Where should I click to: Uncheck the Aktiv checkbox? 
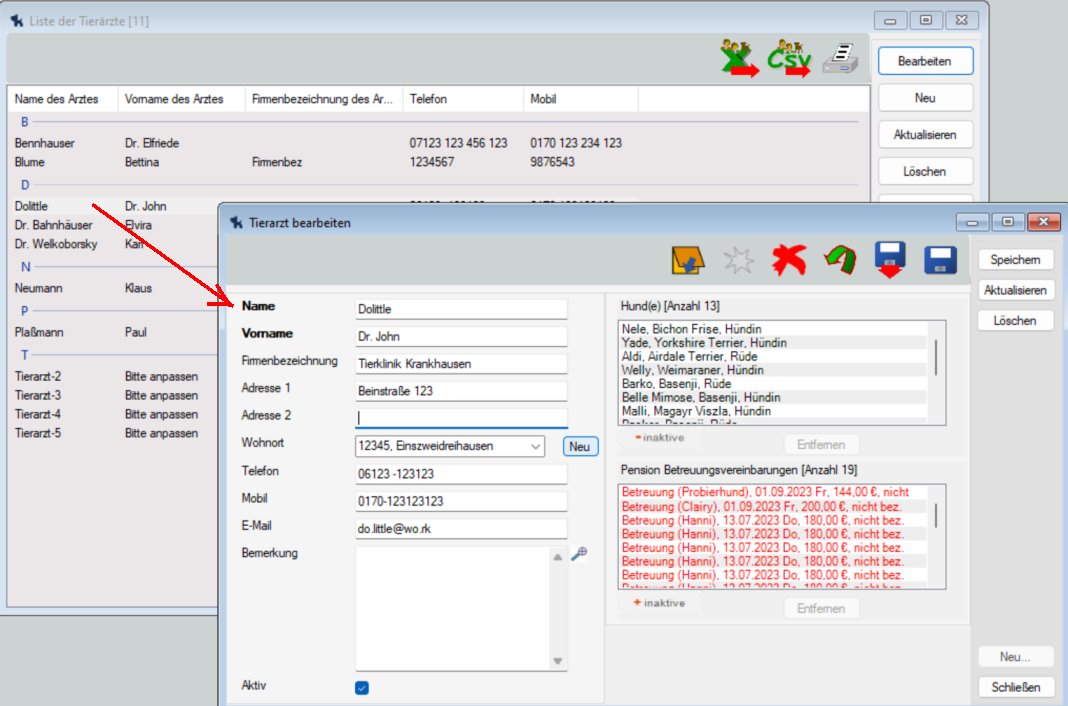tap(362, 687)
